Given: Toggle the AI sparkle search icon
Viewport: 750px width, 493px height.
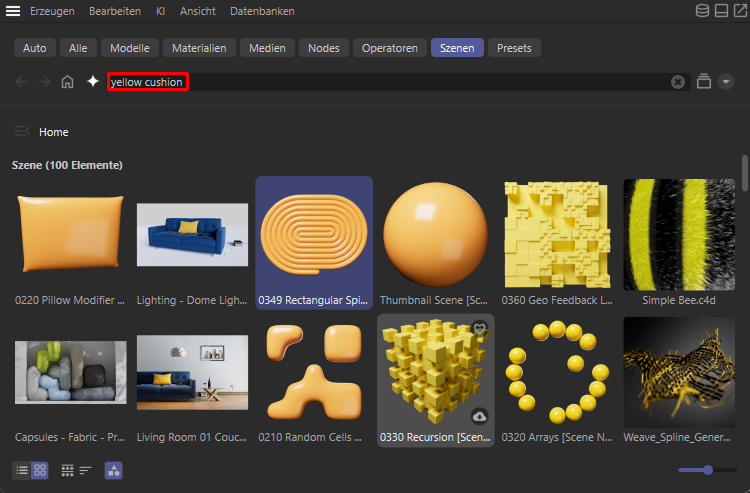Looking at the screenshot, I should click(93, 81).
